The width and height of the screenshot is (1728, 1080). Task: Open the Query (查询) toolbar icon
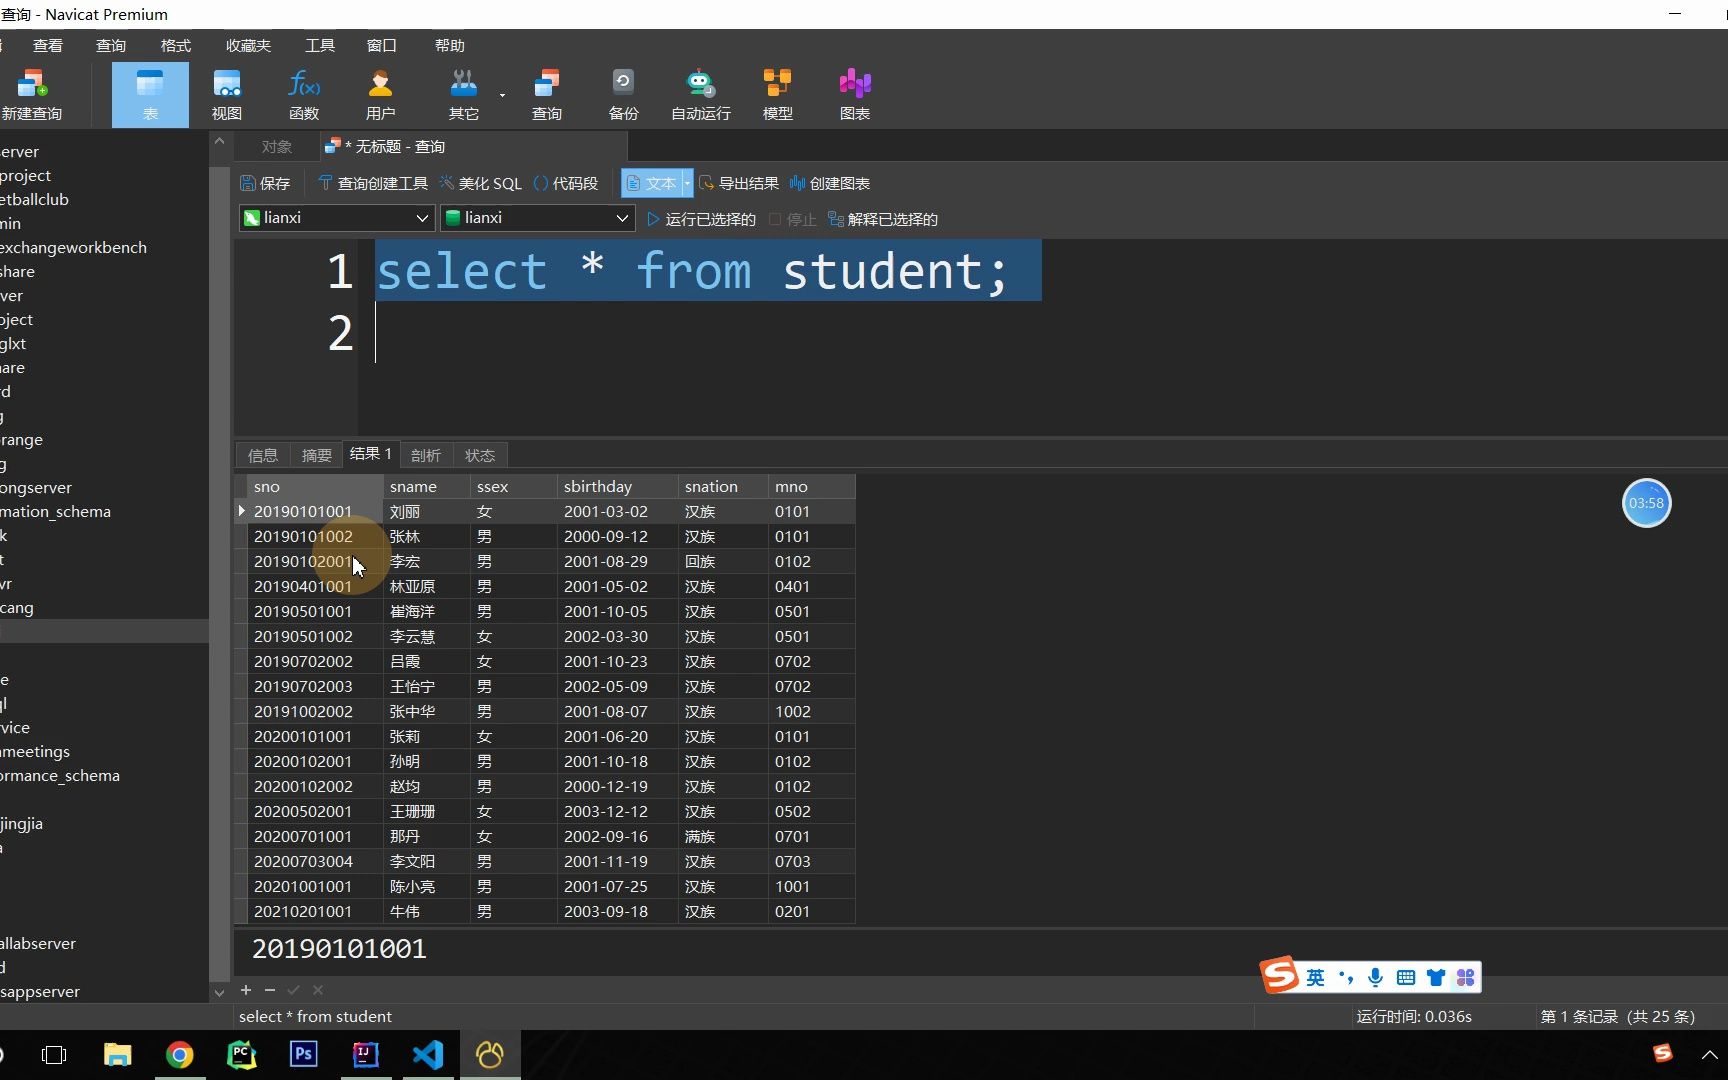[x=547, y=95]
